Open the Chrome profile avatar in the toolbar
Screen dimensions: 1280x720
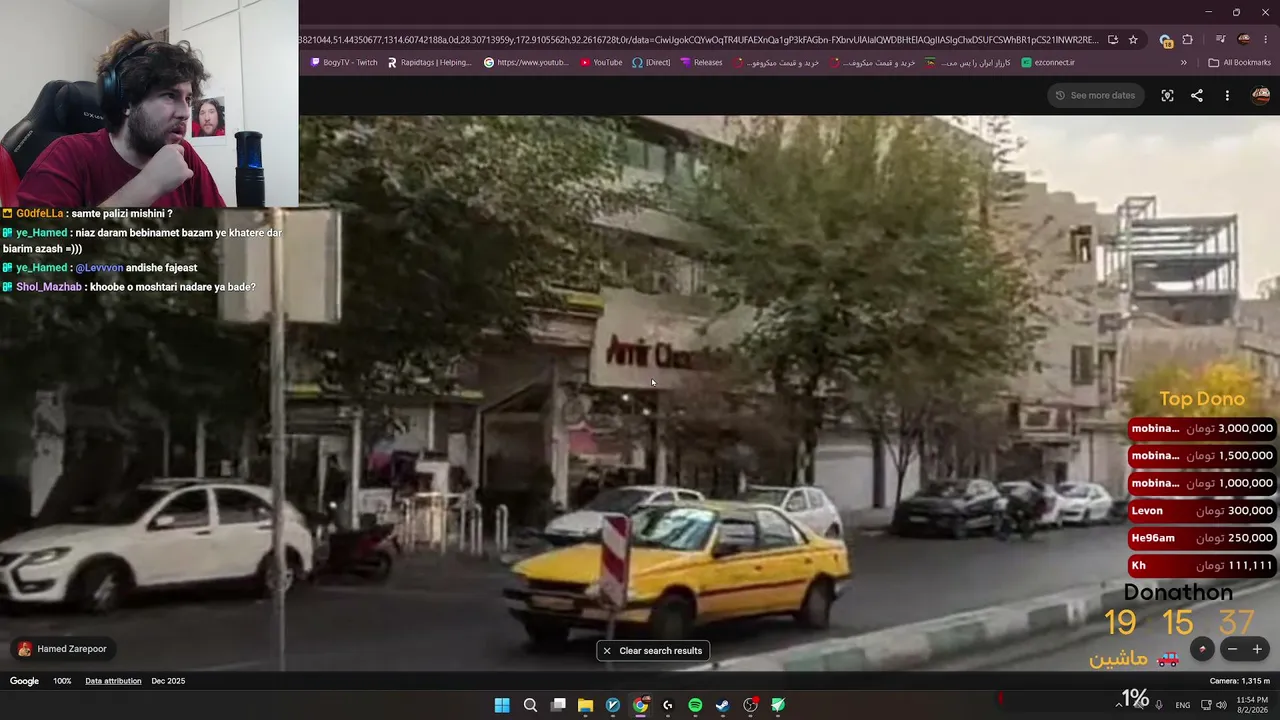tap(1244, 40)
